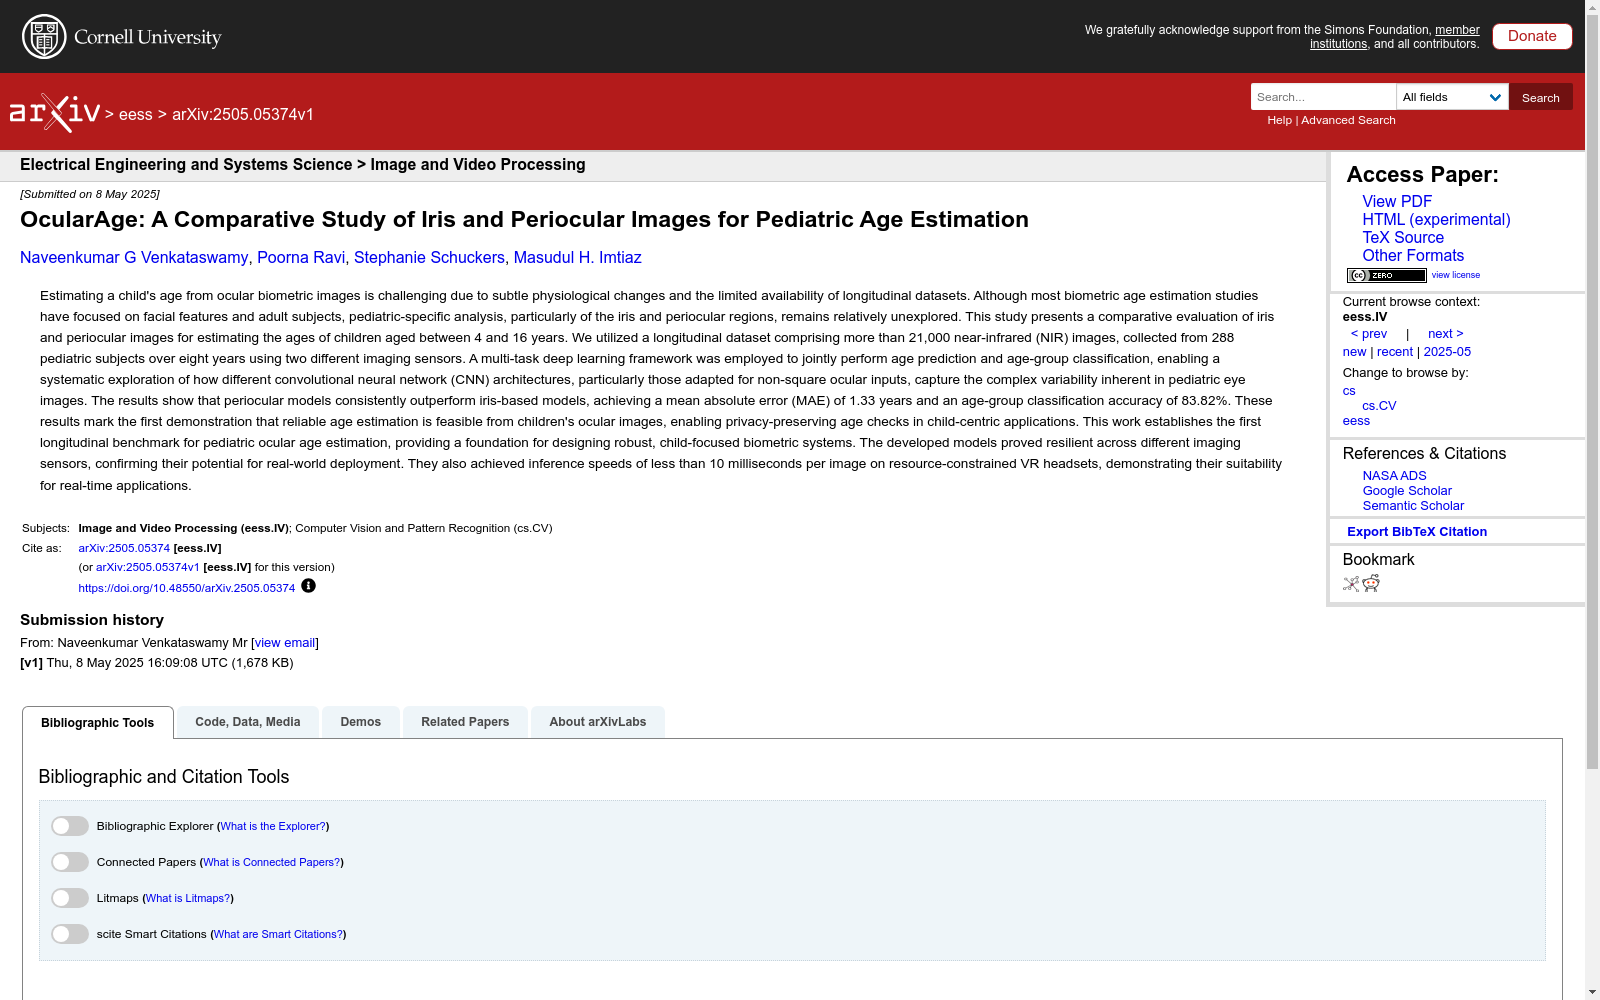Click the Submission history heading
The width and height of the screenshot is (1600, 1000).
92,620
